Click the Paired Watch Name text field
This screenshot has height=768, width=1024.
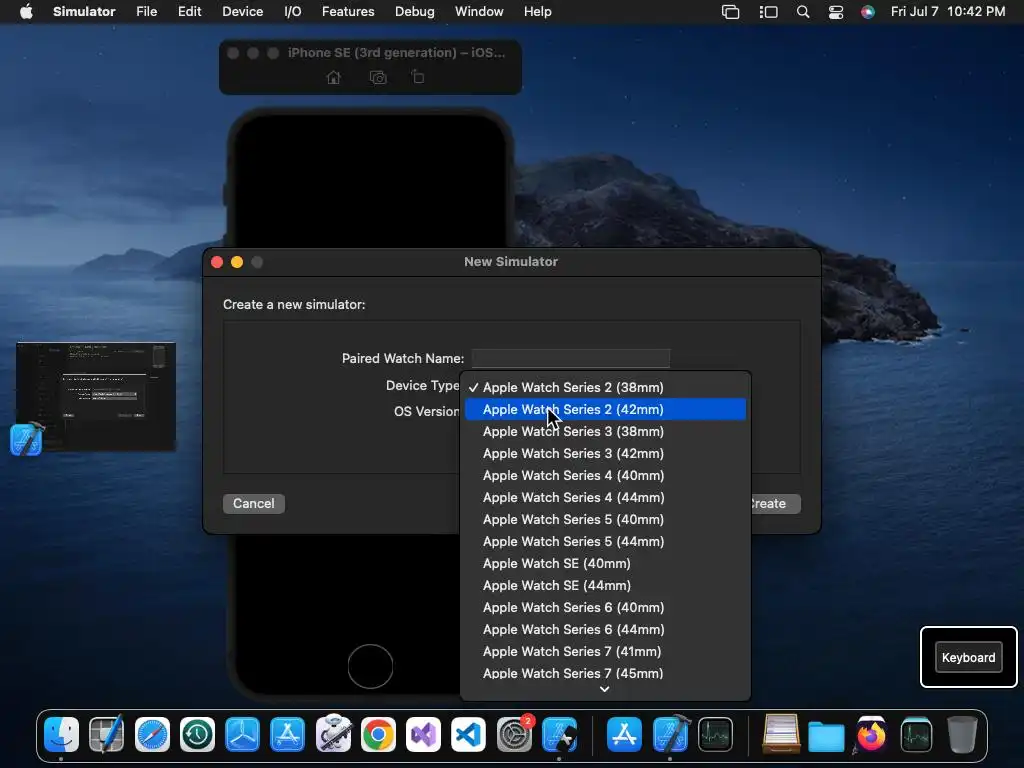tap(570, 359)
